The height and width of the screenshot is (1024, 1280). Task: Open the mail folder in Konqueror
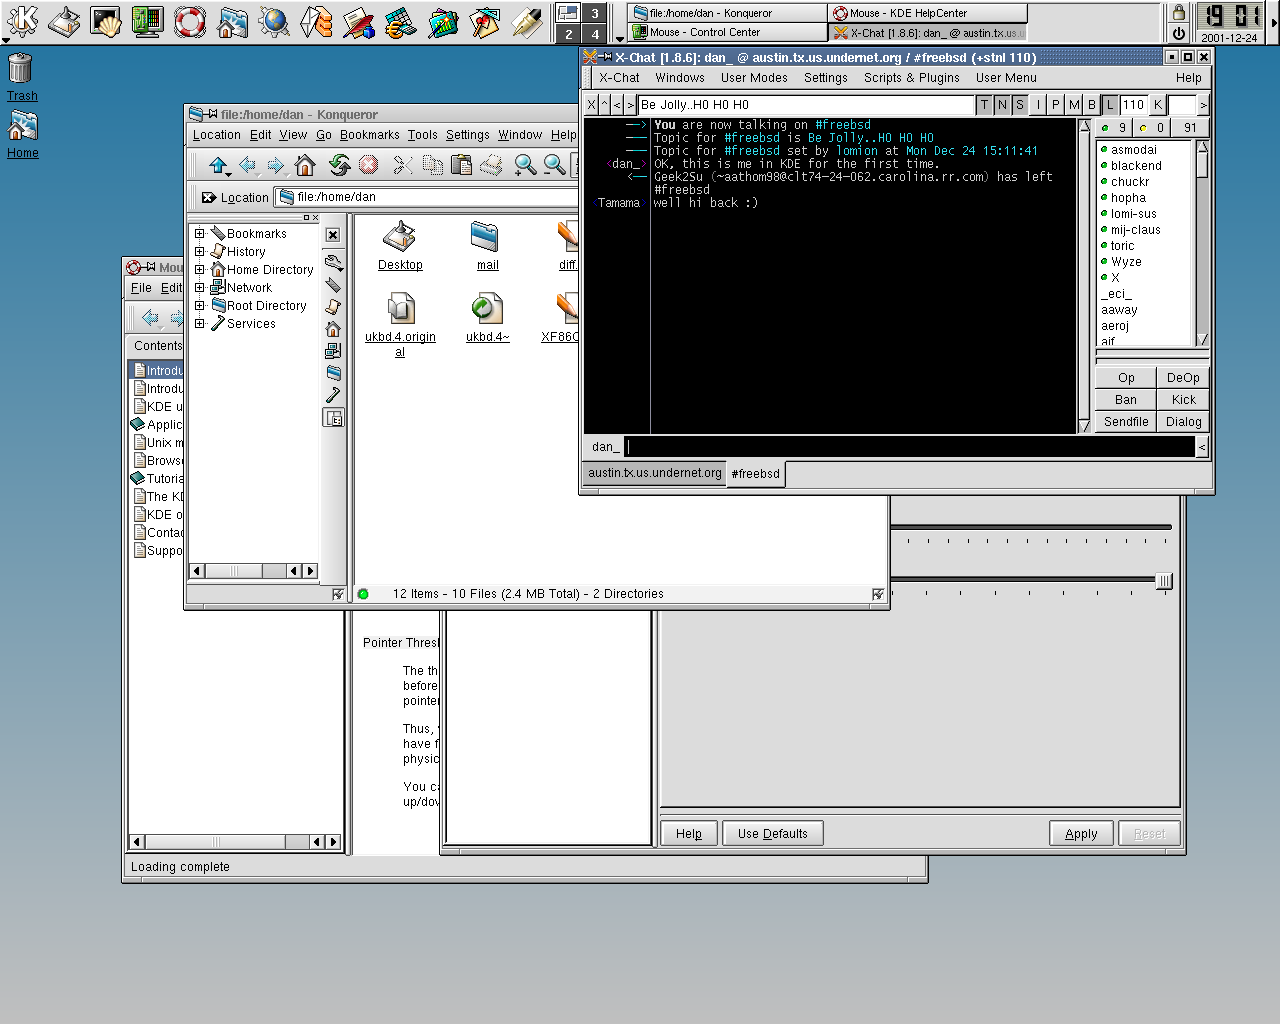click(487, 246)
